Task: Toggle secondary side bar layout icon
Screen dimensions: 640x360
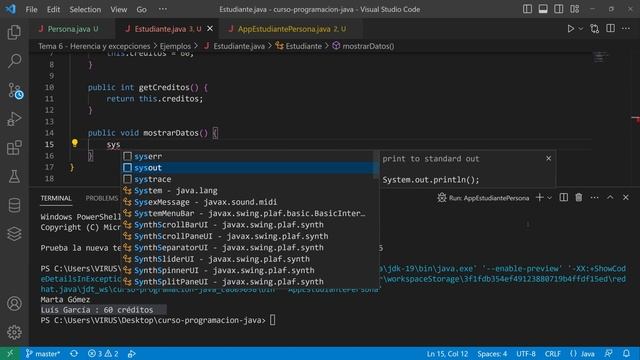Action: [558, 9]
